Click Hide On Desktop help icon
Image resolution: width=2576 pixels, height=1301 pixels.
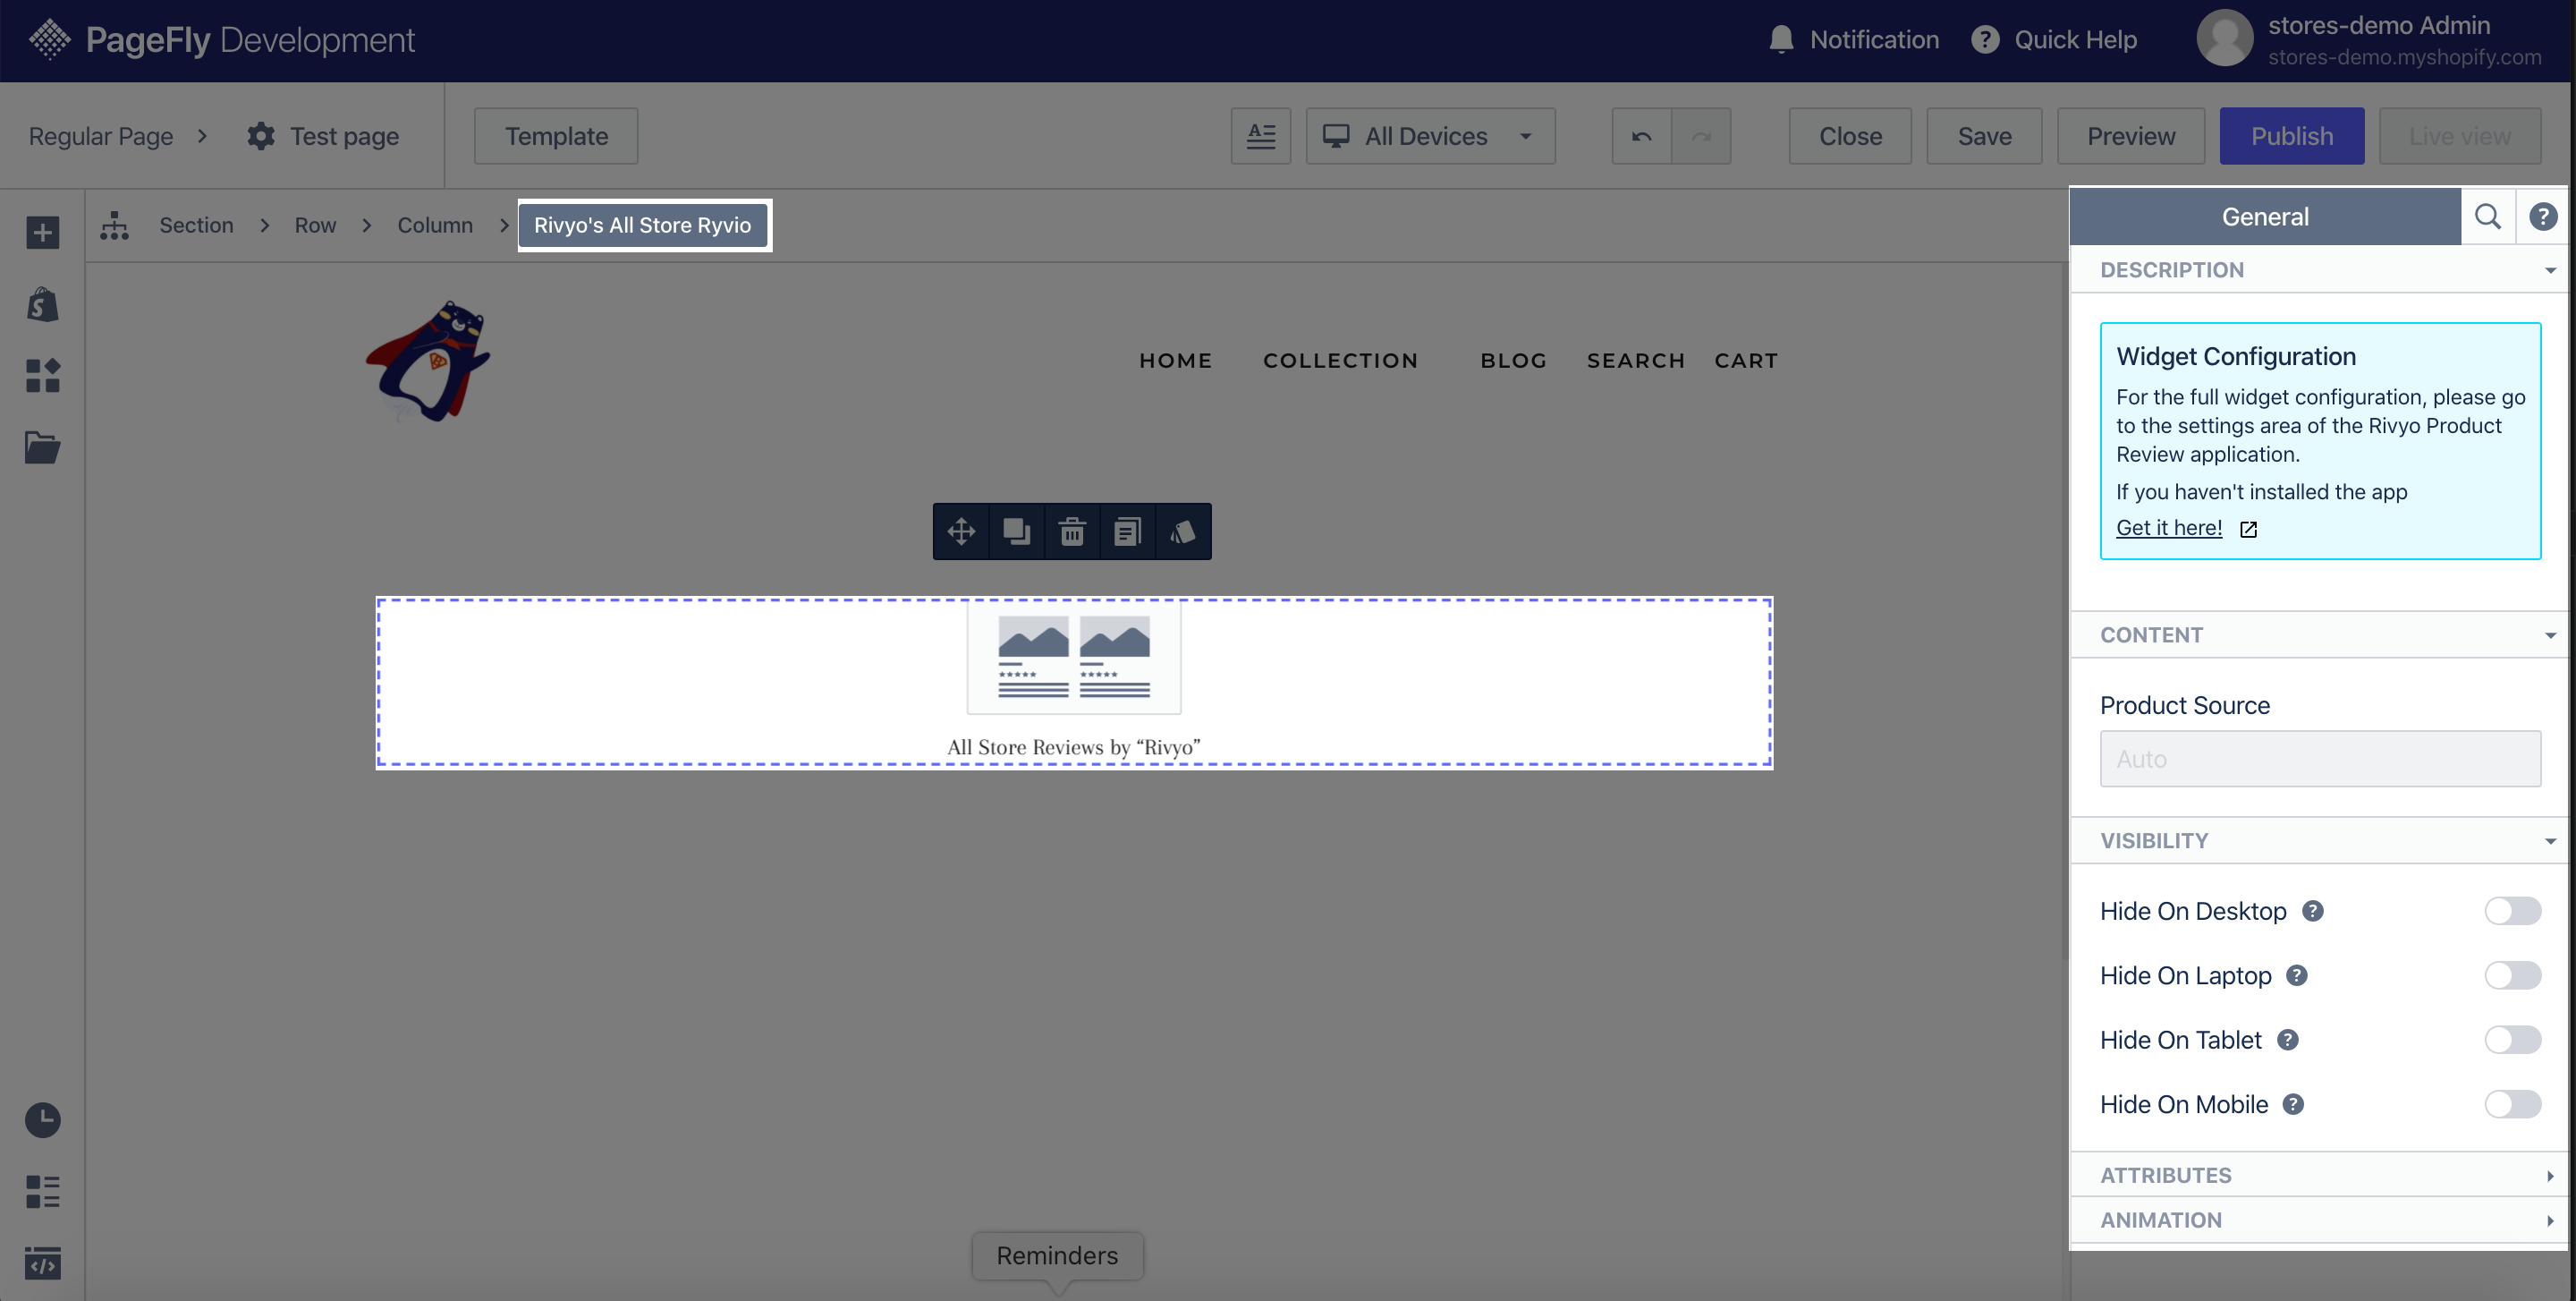2313,911
